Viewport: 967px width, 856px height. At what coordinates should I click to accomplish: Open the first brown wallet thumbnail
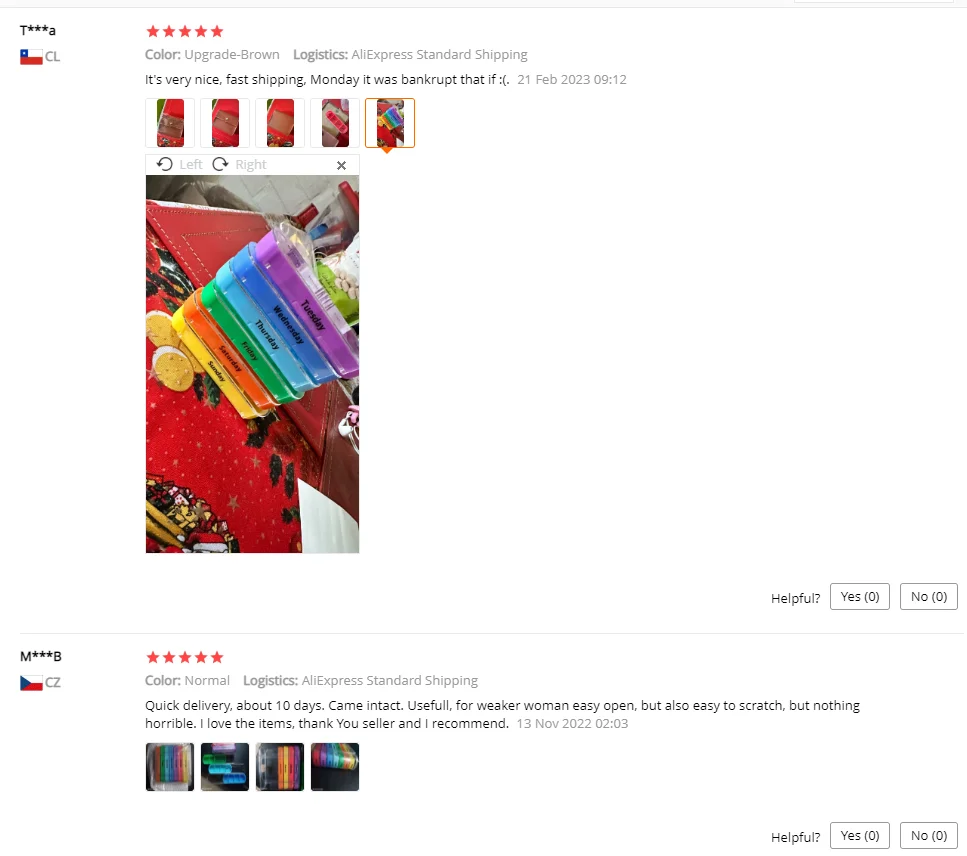click(170, 123)
